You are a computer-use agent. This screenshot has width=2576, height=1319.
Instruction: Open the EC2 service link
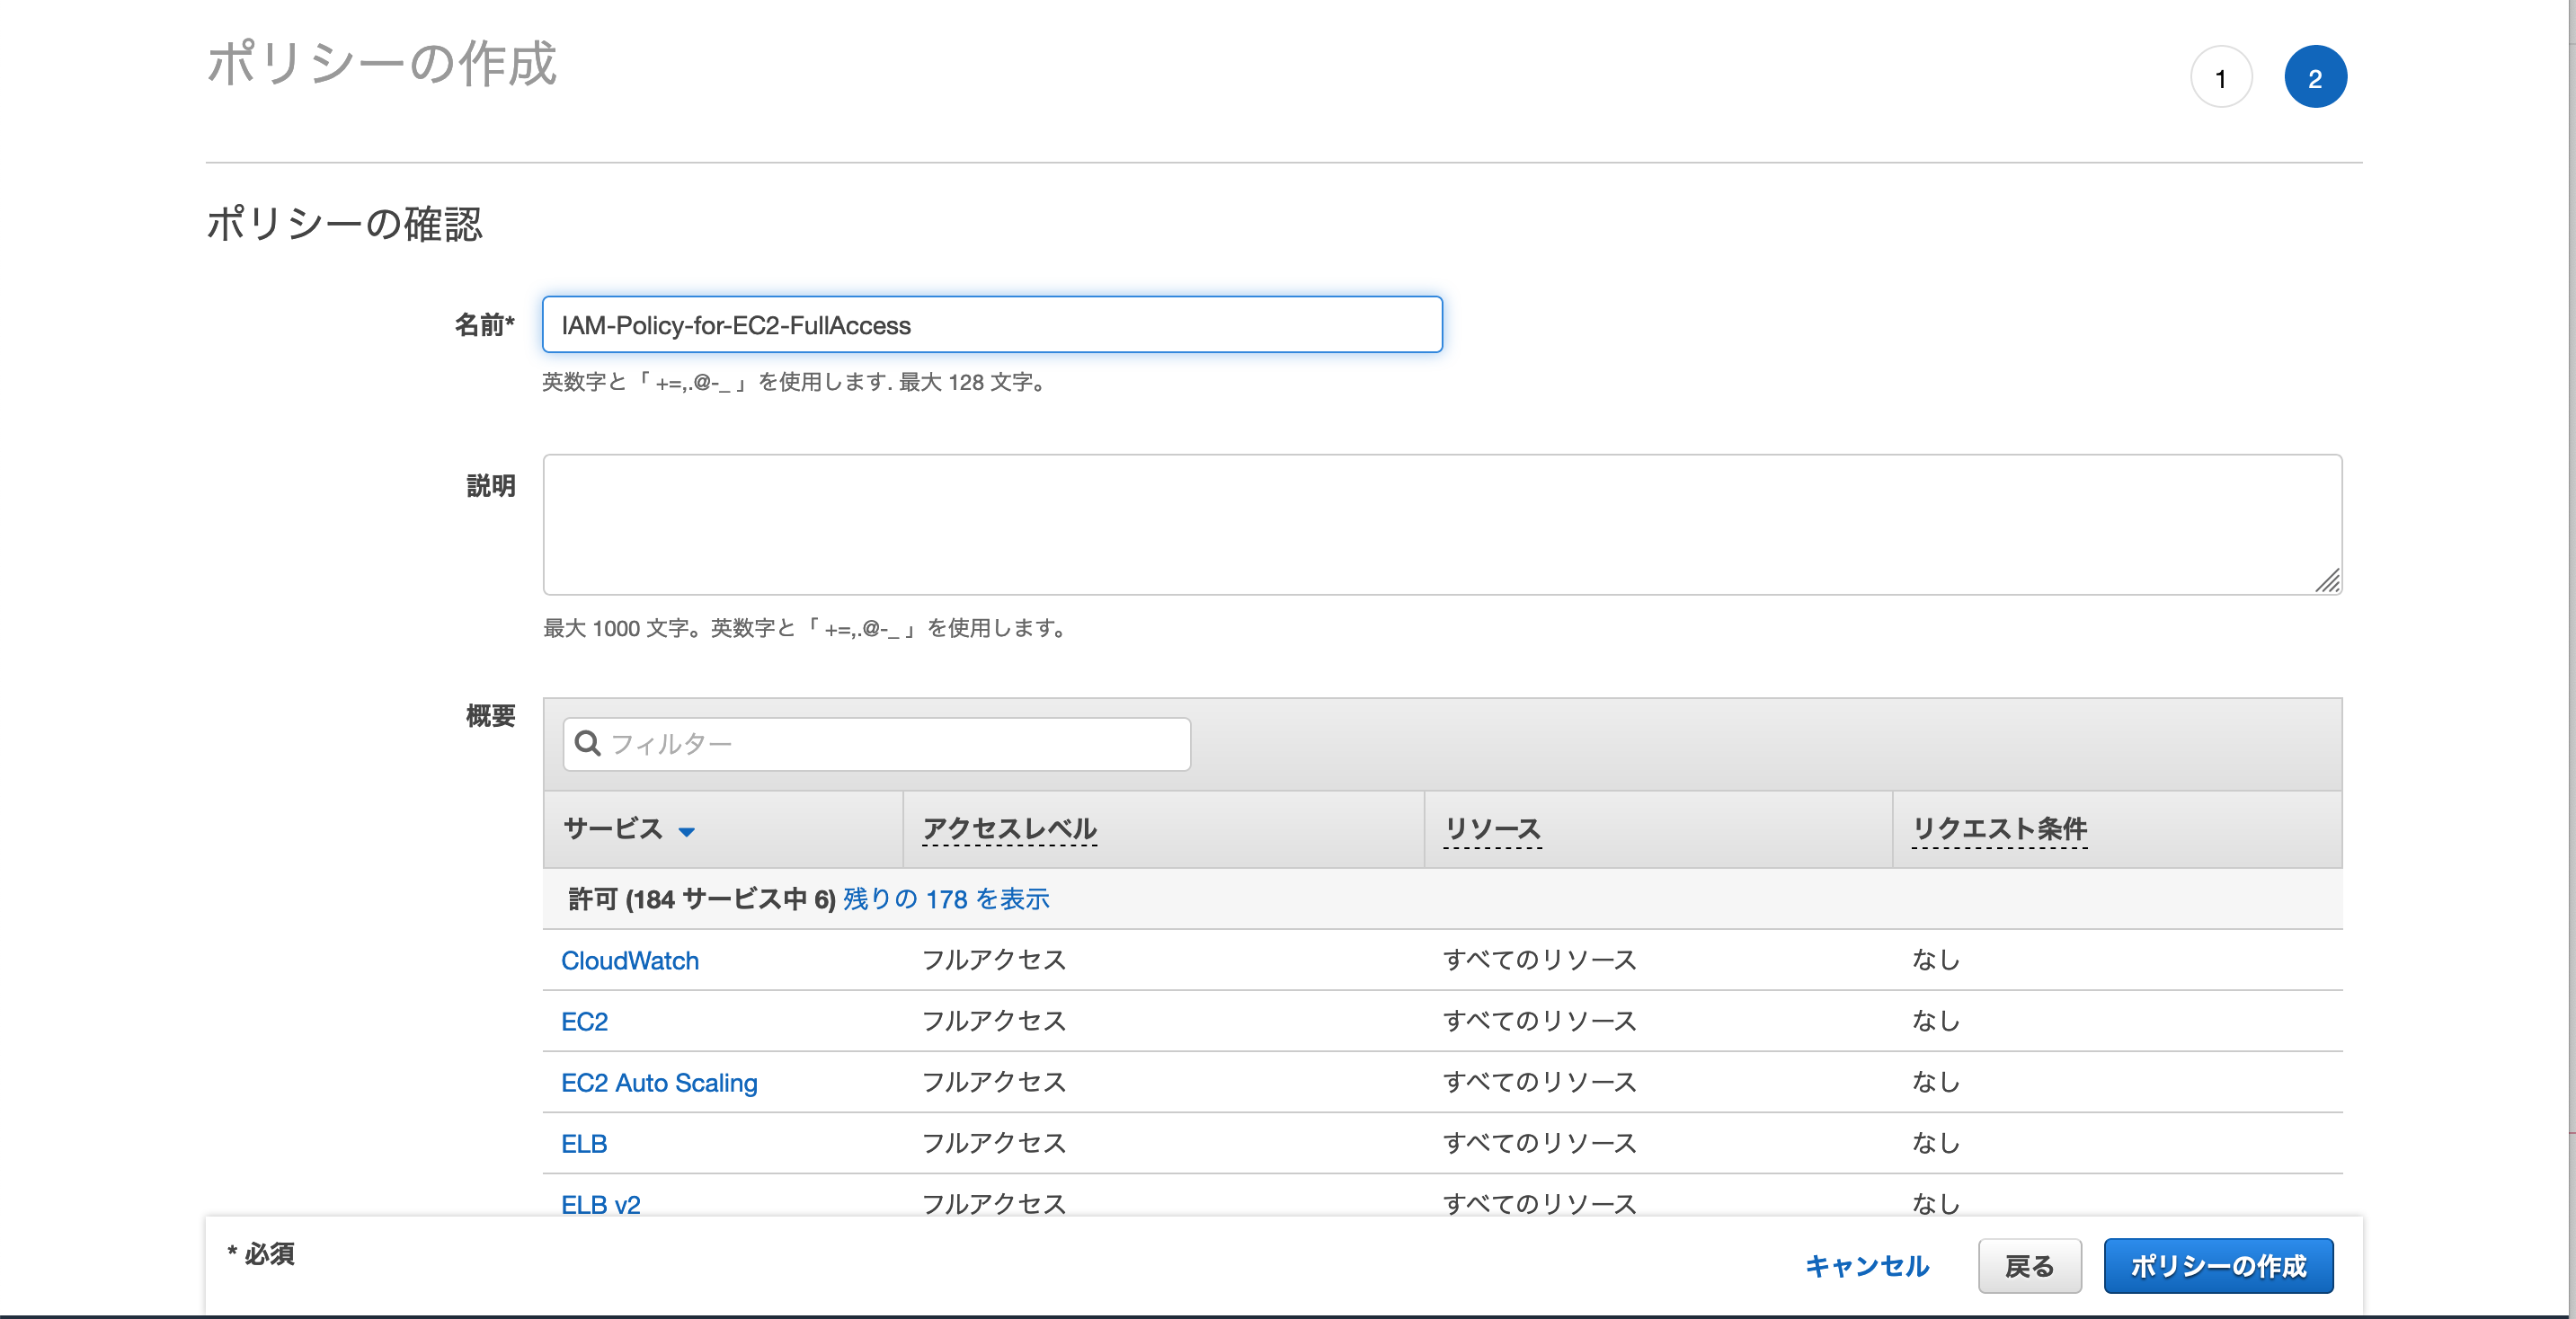pos(584,1022)
